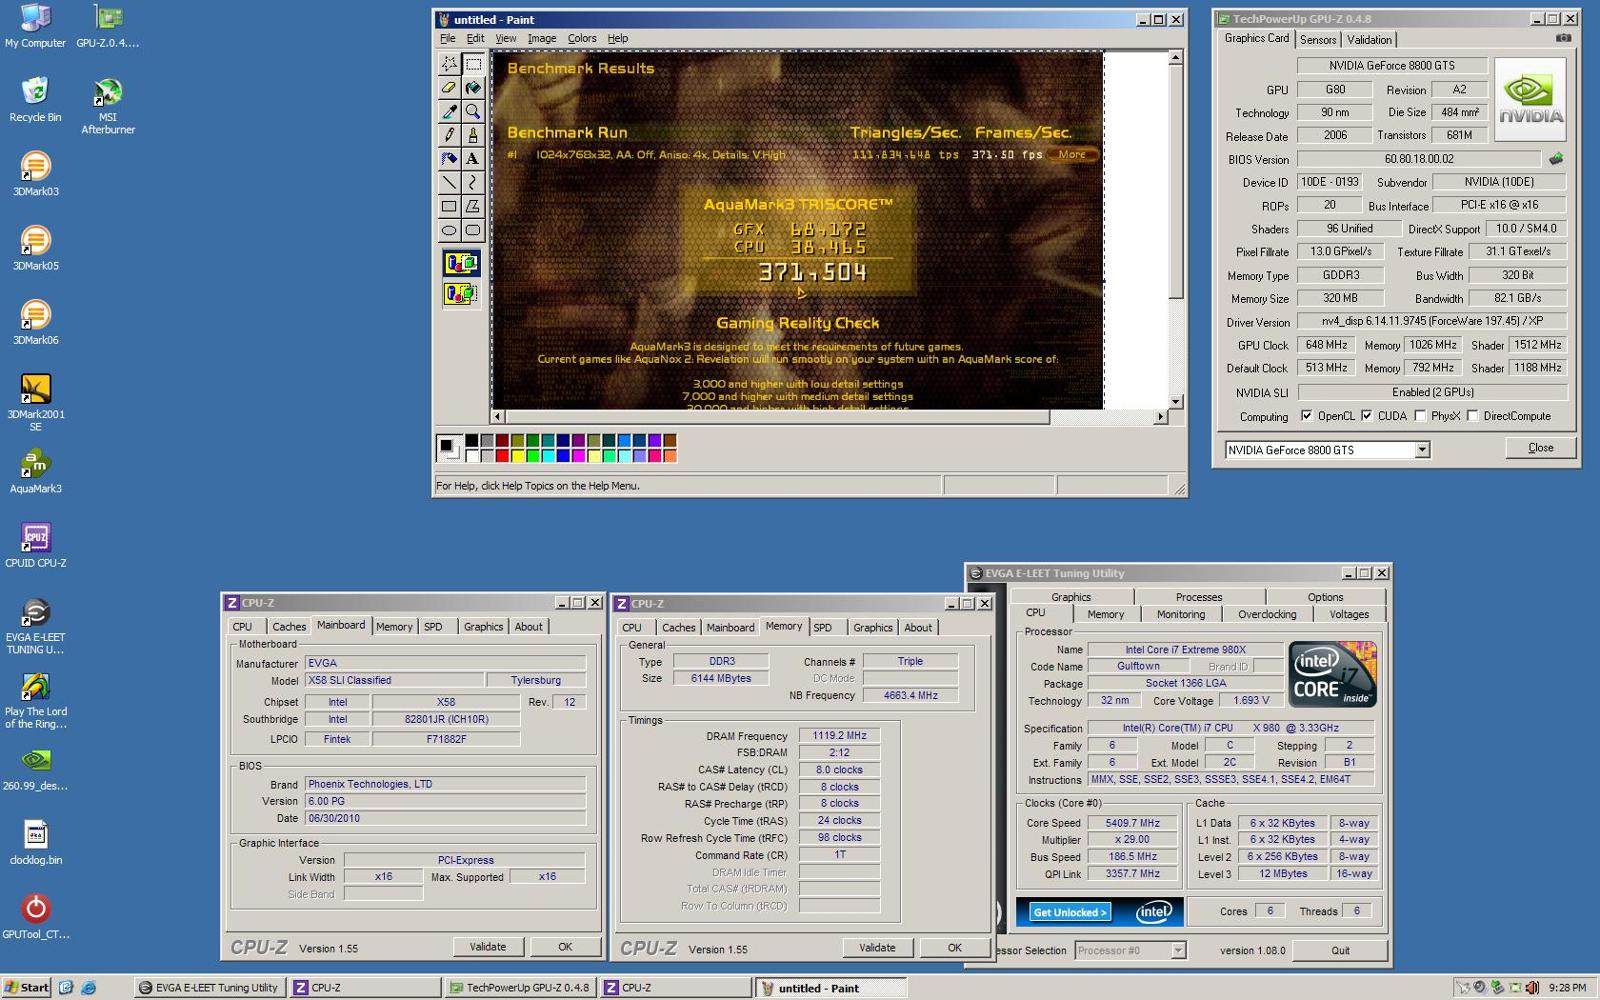
Task: Select the Rounded Rectangle tool in Paint
Action: coord(473,230)
